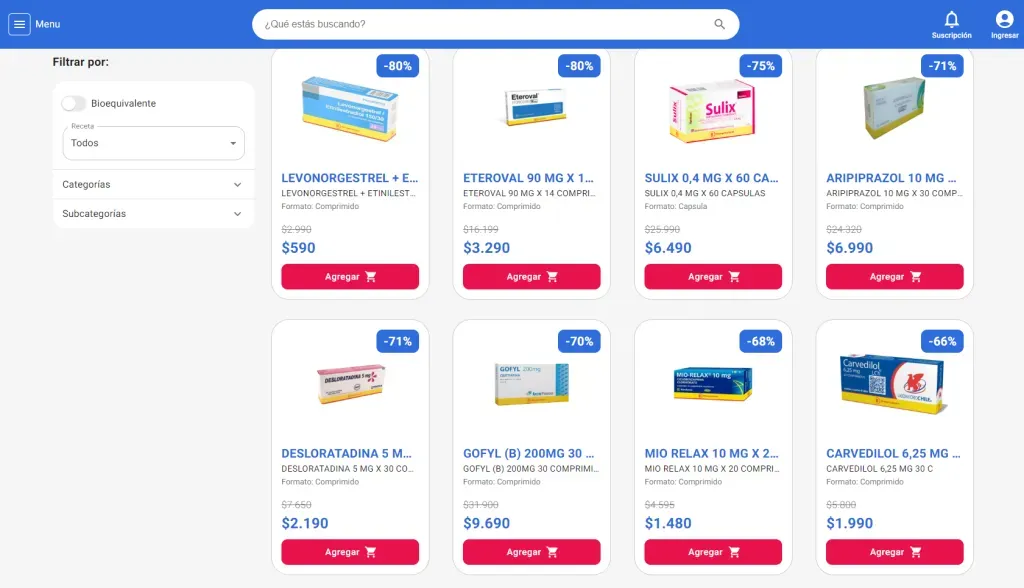
Task: Add Levonorgestrel to cart with Agregar
Action: click(x=350, y=276)
